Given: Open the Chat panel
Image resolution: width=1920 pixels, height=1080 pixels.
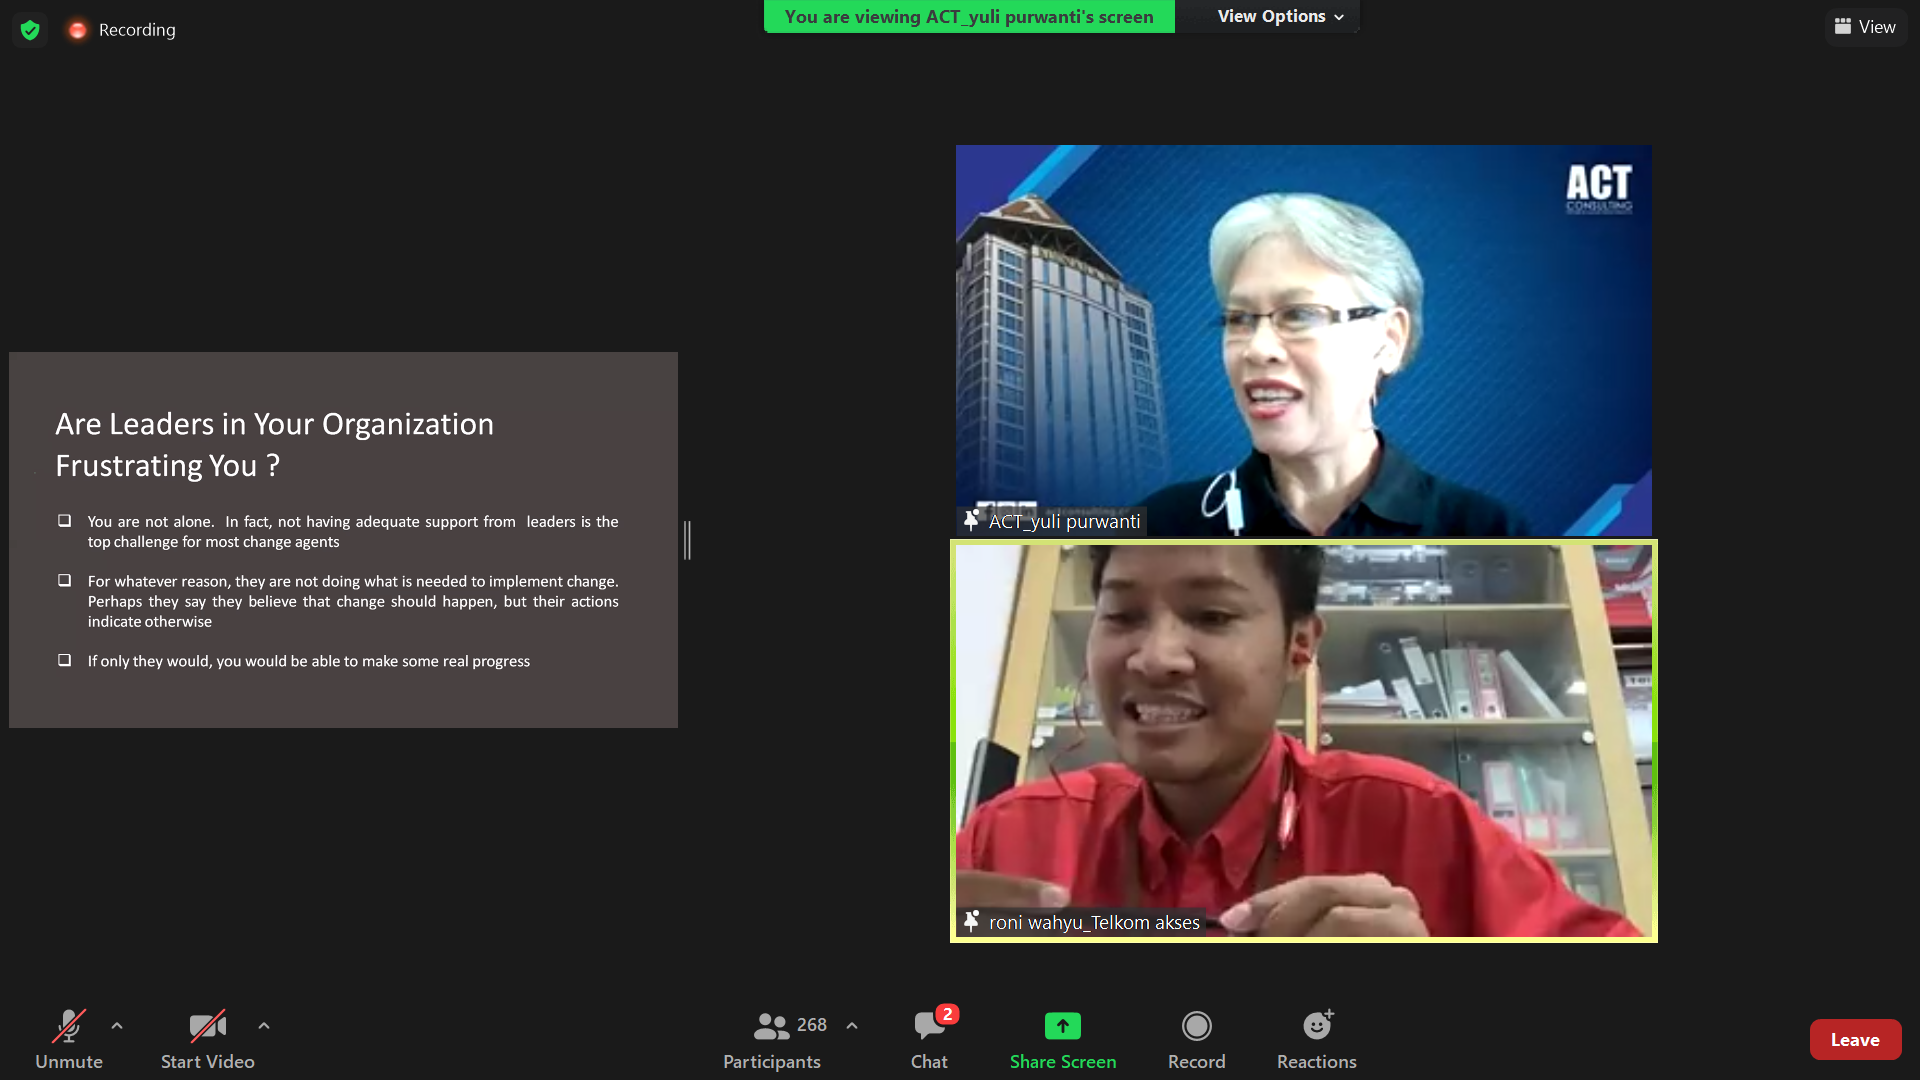Looking at the screenshot, I should [929, 1026].
